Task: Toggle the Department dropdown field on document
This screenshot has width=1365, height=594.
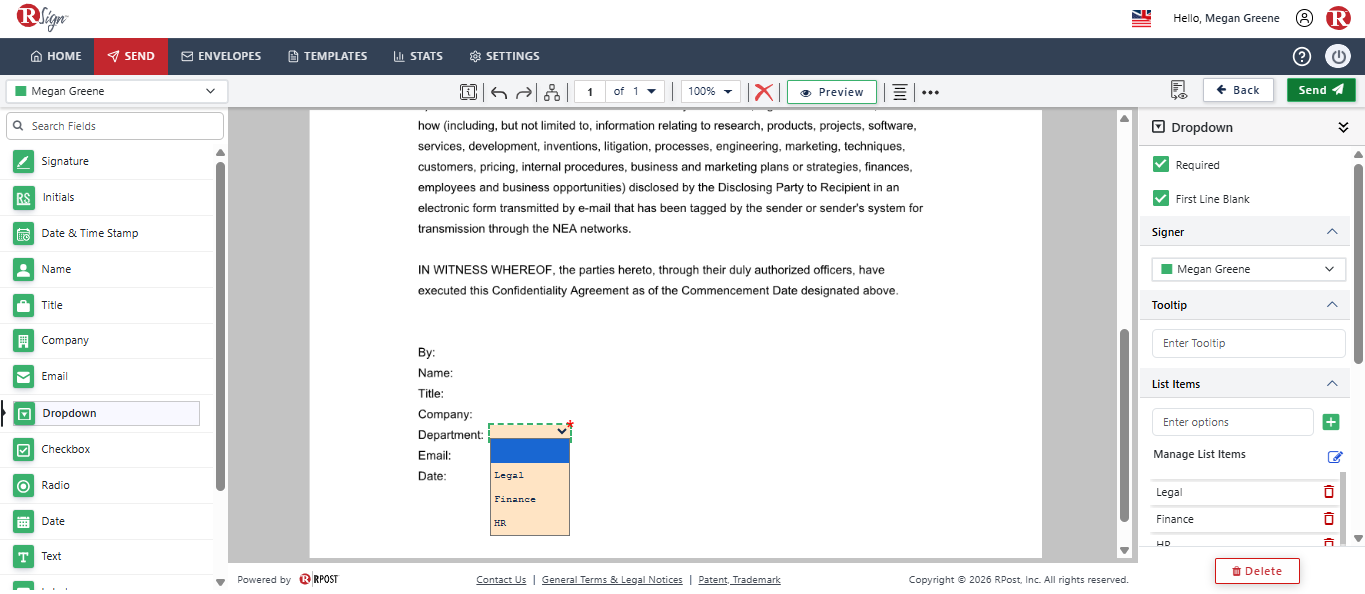Action: (x=530, y=431)
